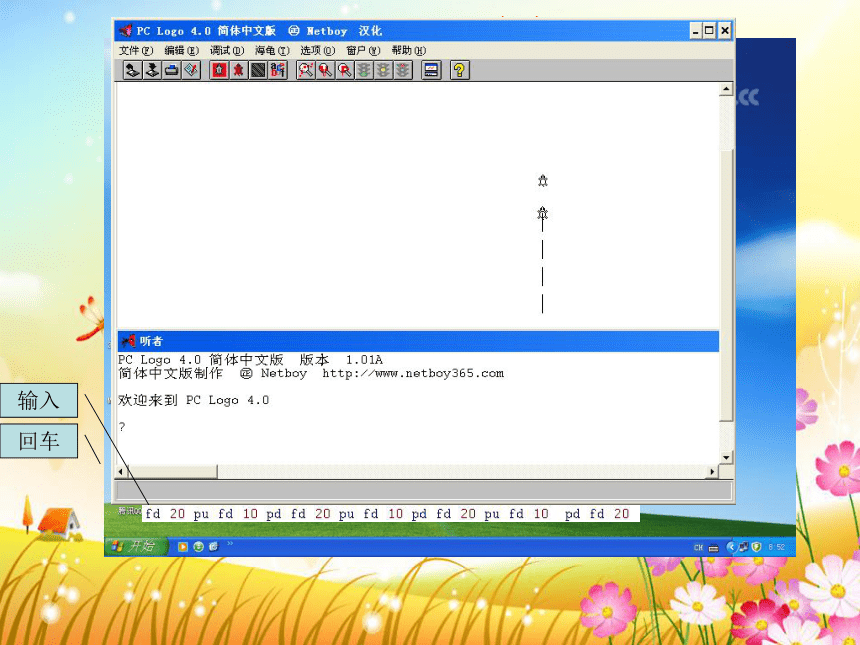Click the PC Logo icon in the title bar
This screenshot has width=860, height=645.
pyautogui.click(x=126, y=31)
